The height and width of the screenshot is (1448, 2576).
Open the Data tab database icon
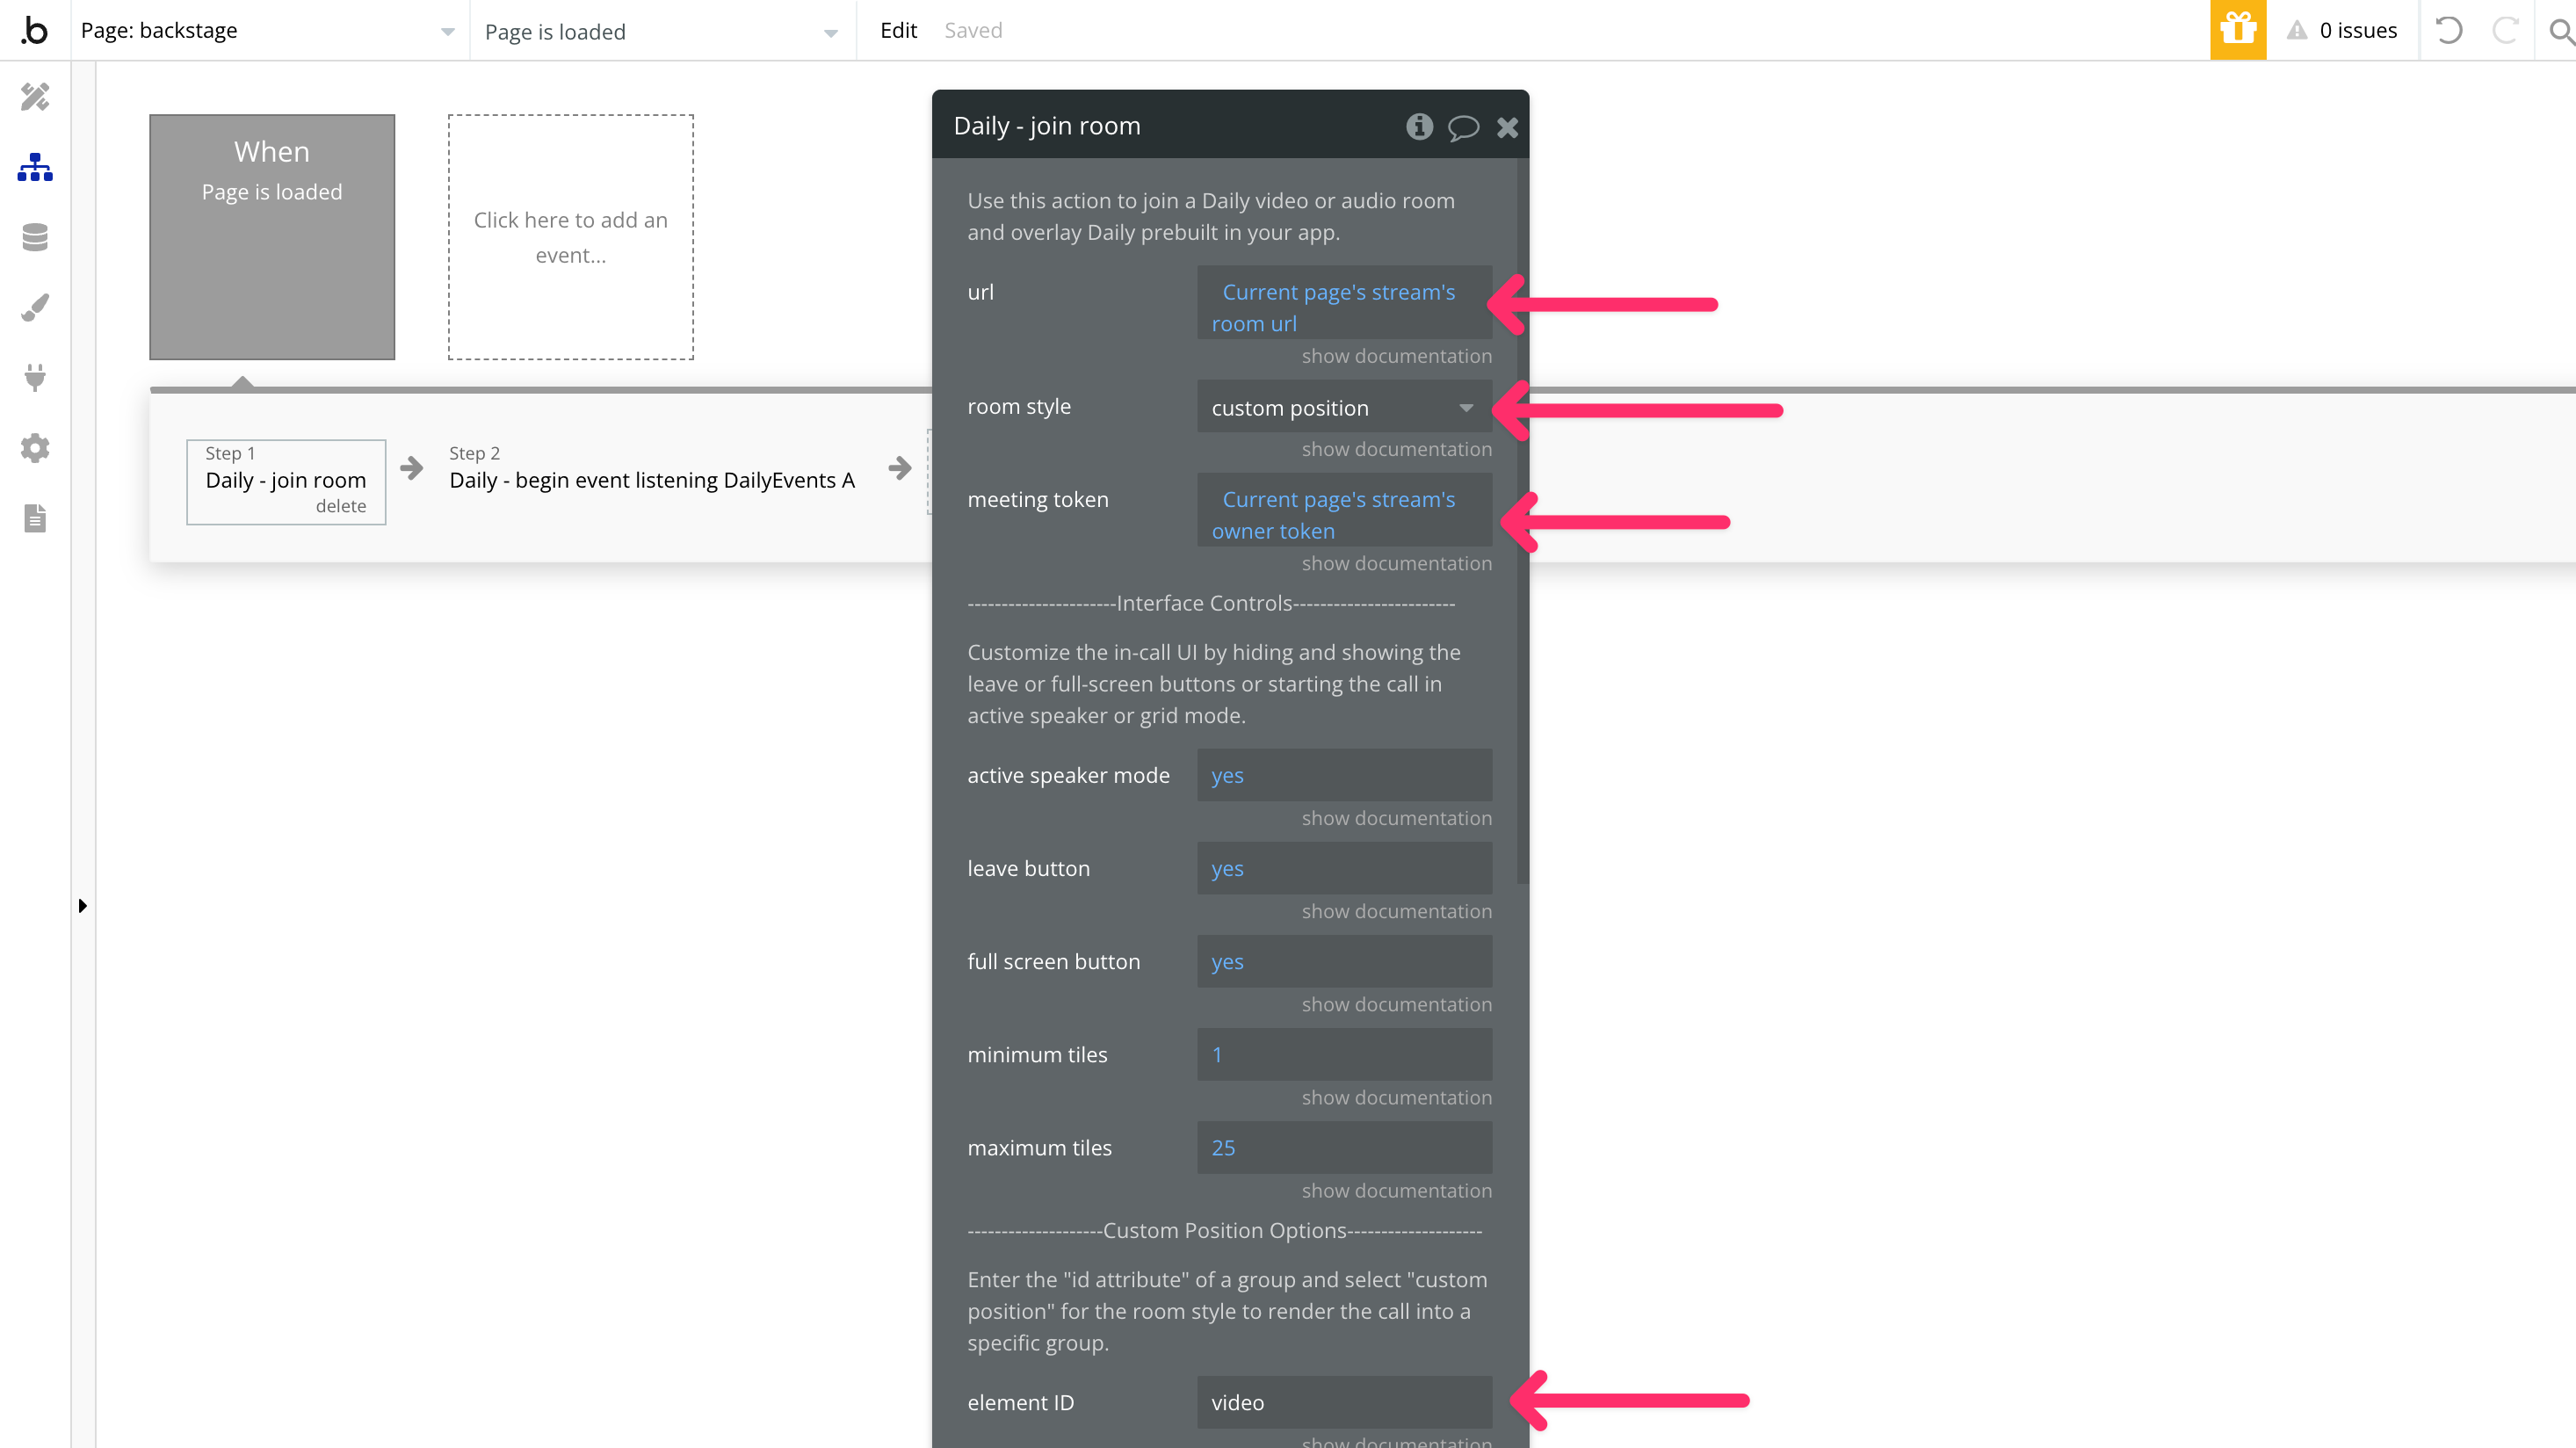tap(35, 237)
